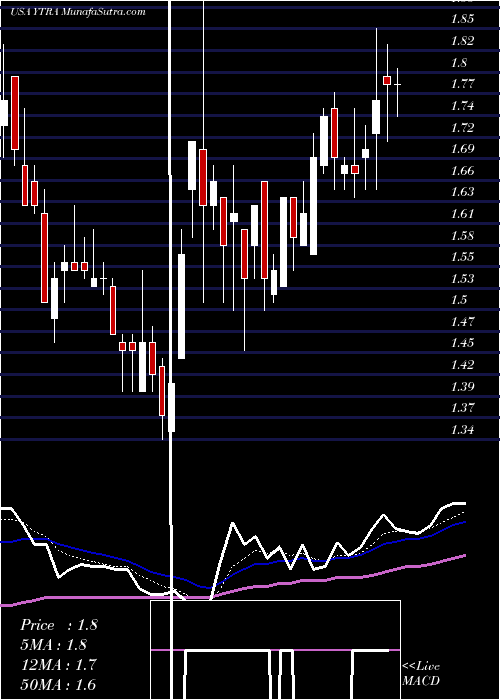Viewport: 500px width, 700px height.
Task: Click the 1.69 price axis label
Action: 462,149
